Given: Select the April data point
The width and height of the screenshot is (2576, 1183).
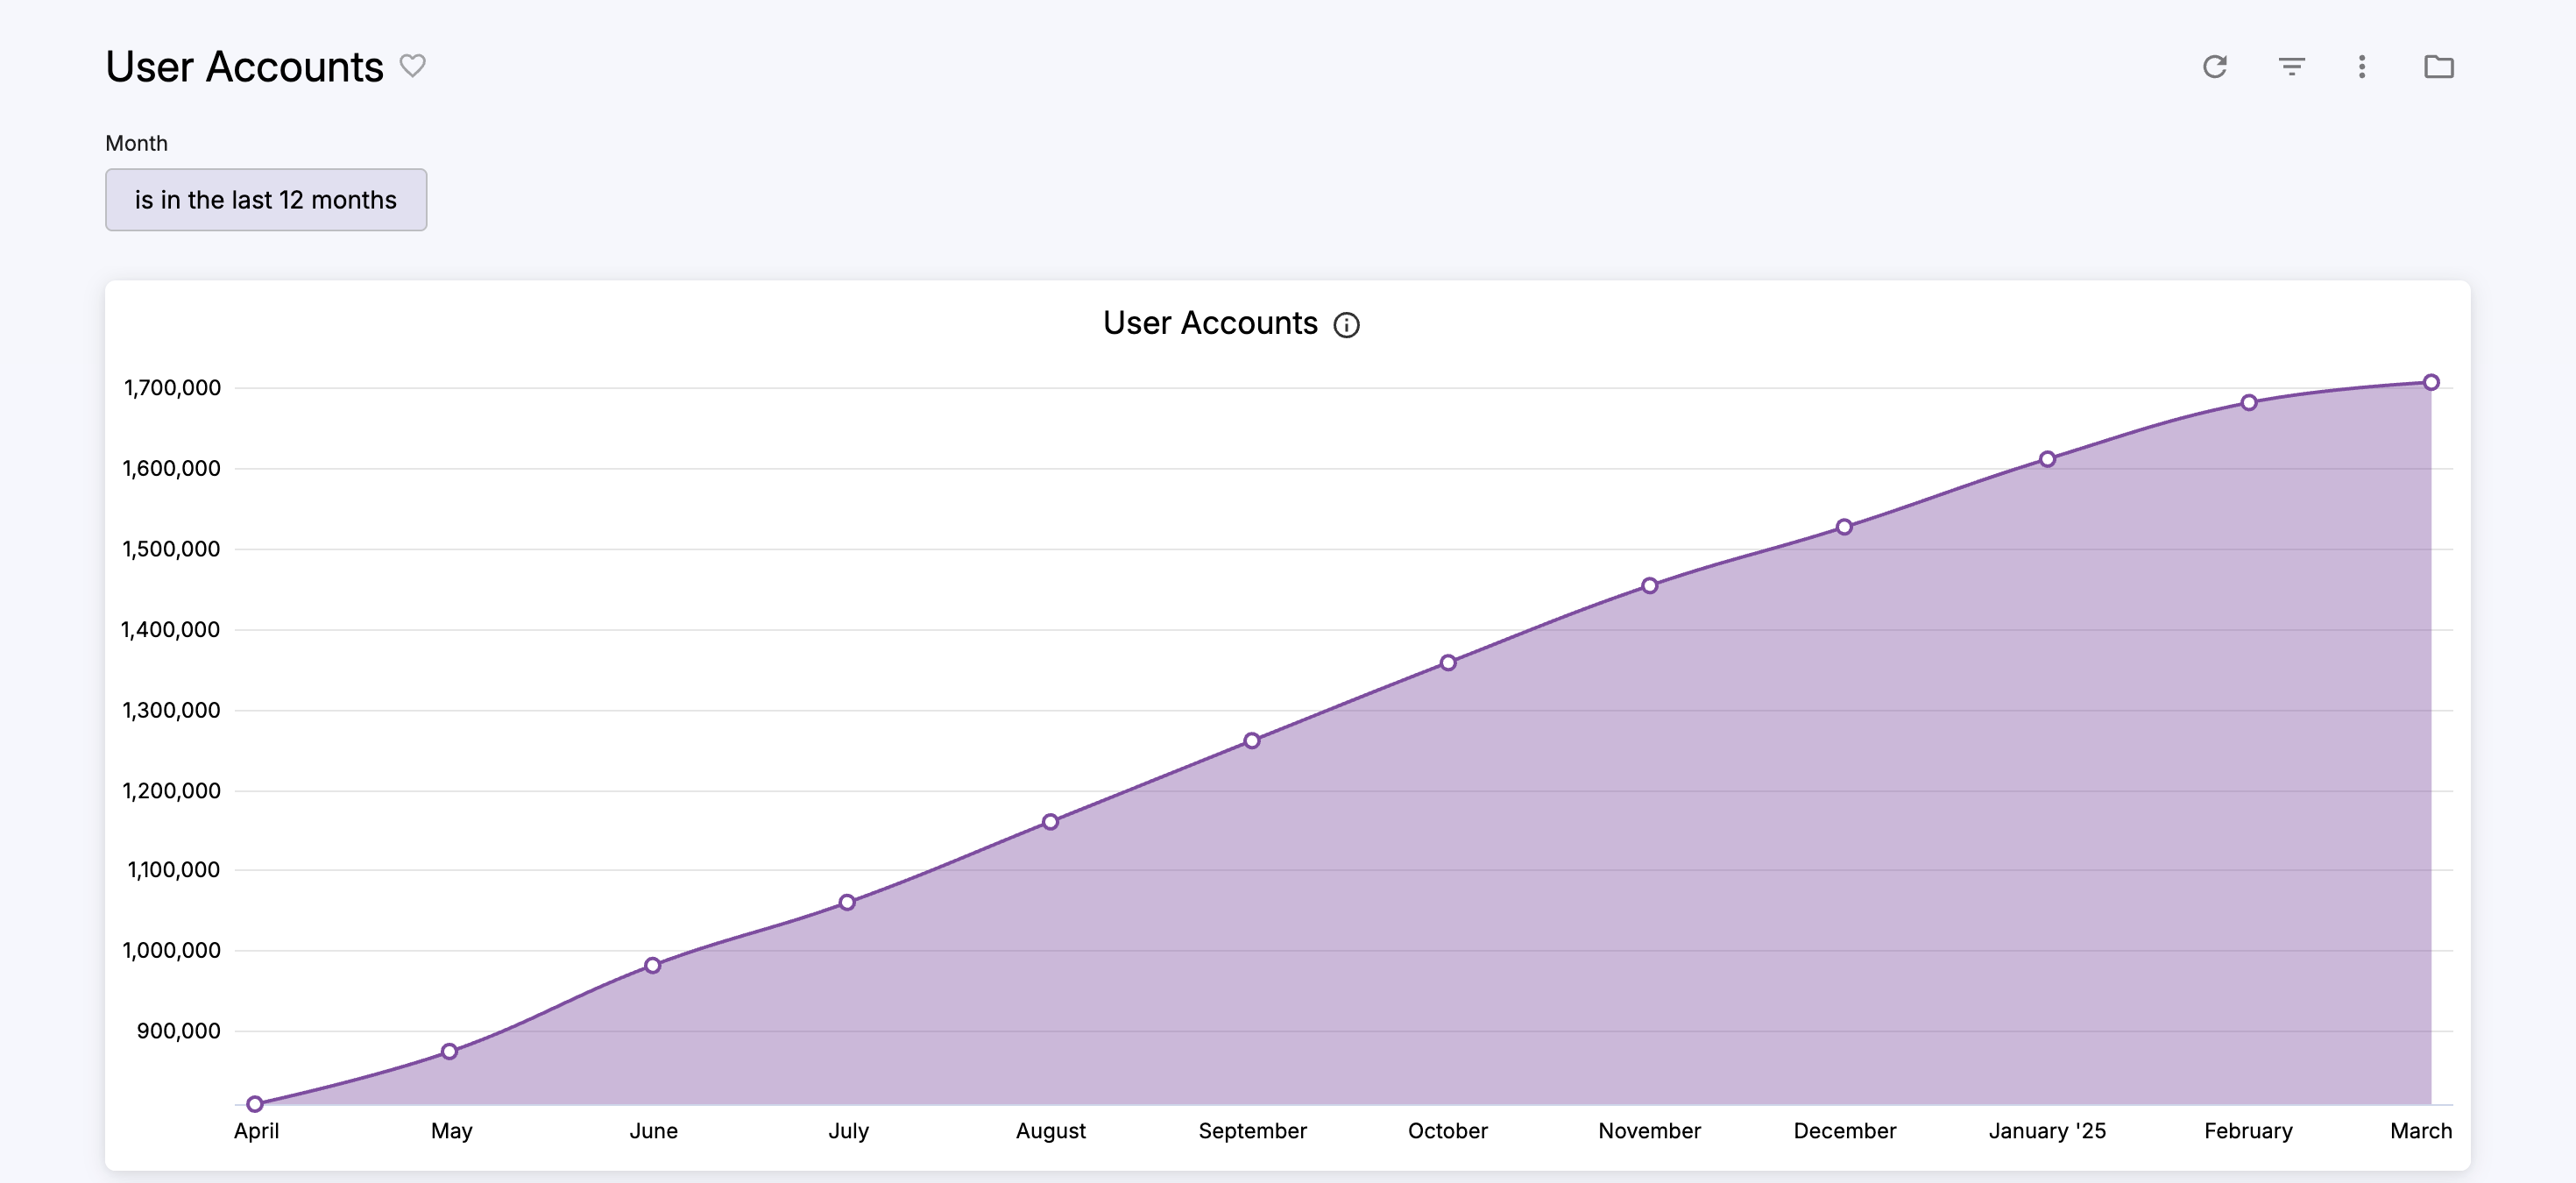Looking at the screenshot, I should click(255, 1104).
